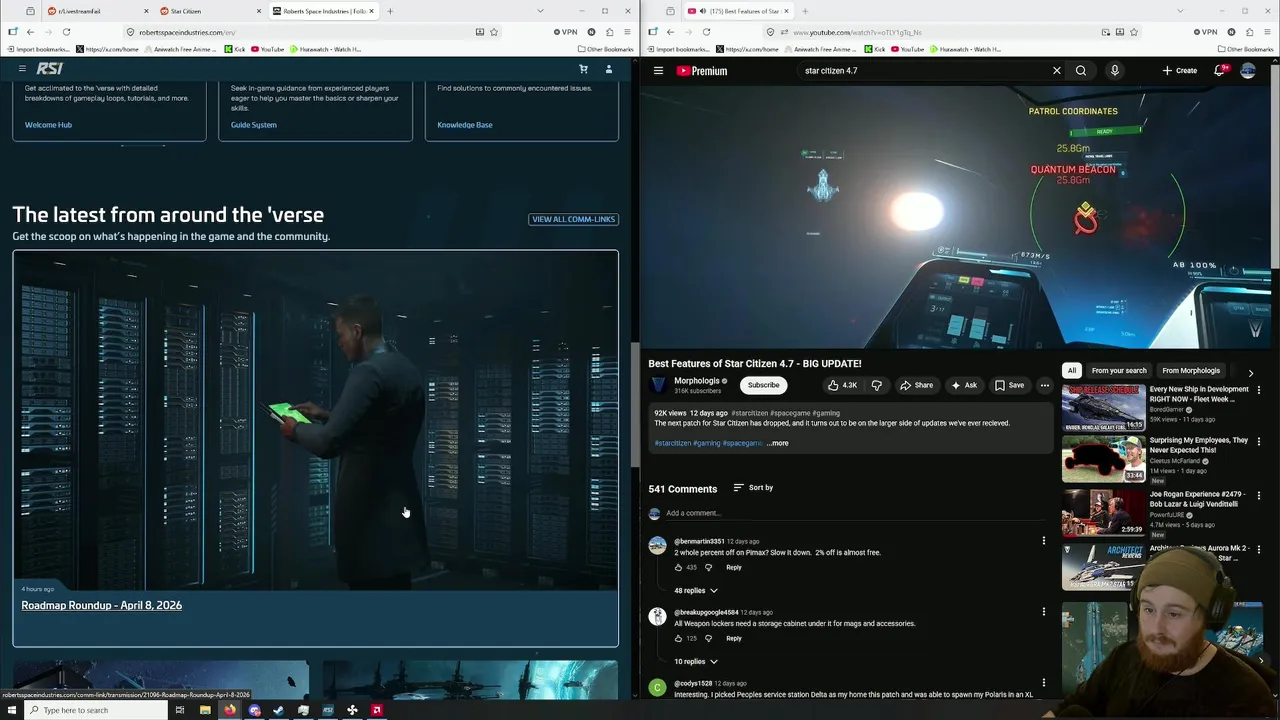
Task: Open more actions menu under the video
Action: coord(1044,385)
